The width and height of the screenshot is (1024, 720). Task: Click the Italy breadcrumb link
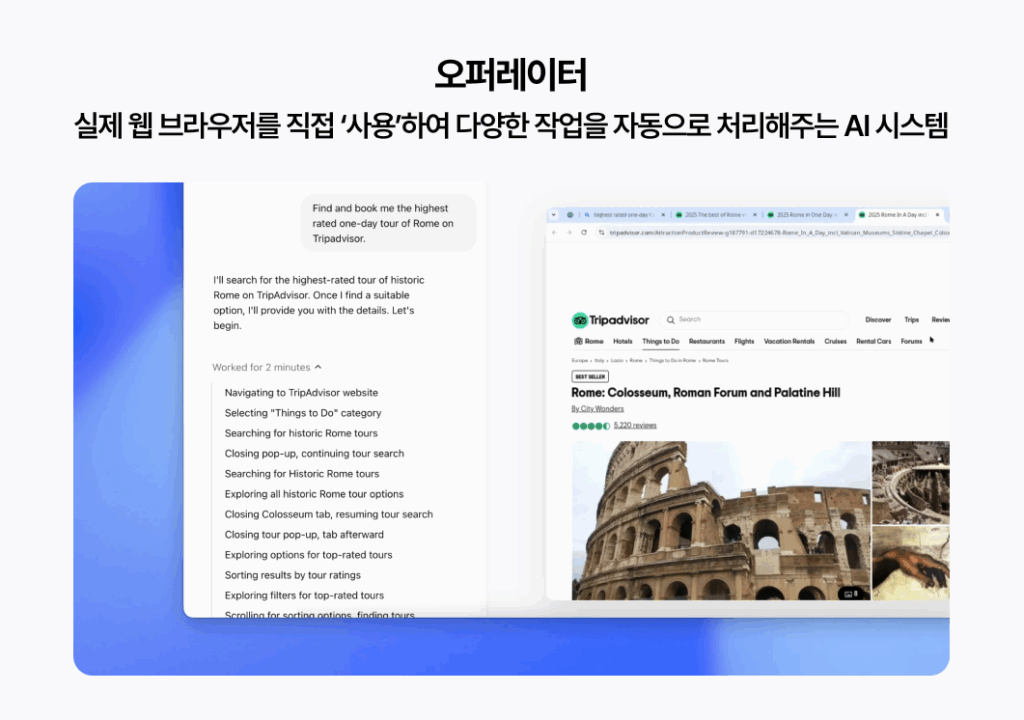(x=599, y=361)
